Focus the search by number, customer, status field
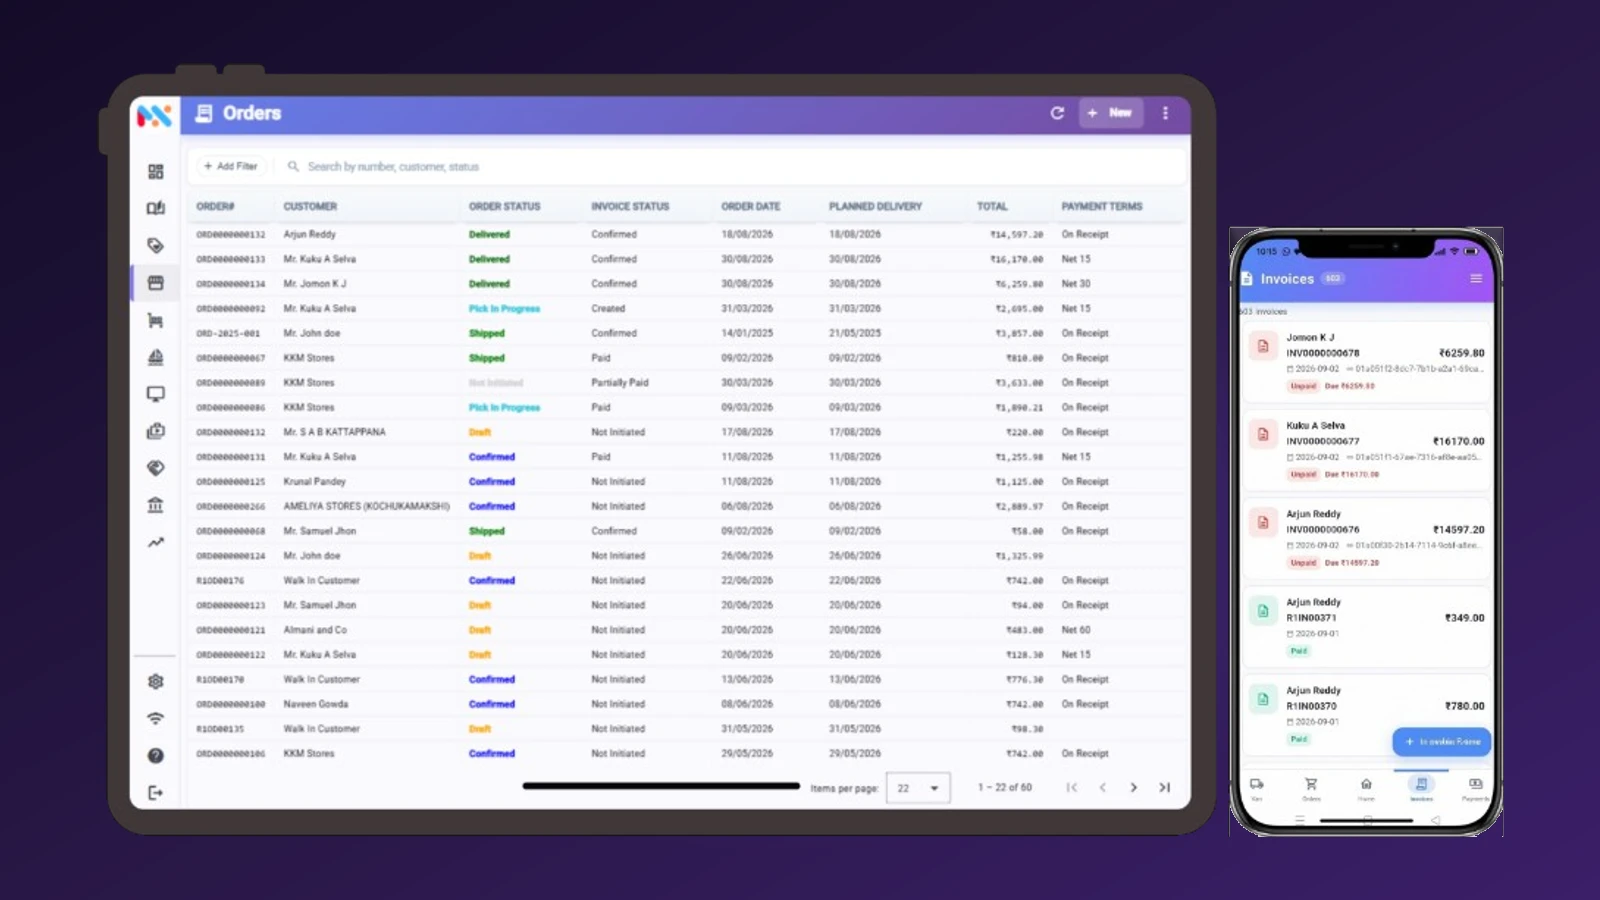The image size is (1600, 900). click(730, 166)
